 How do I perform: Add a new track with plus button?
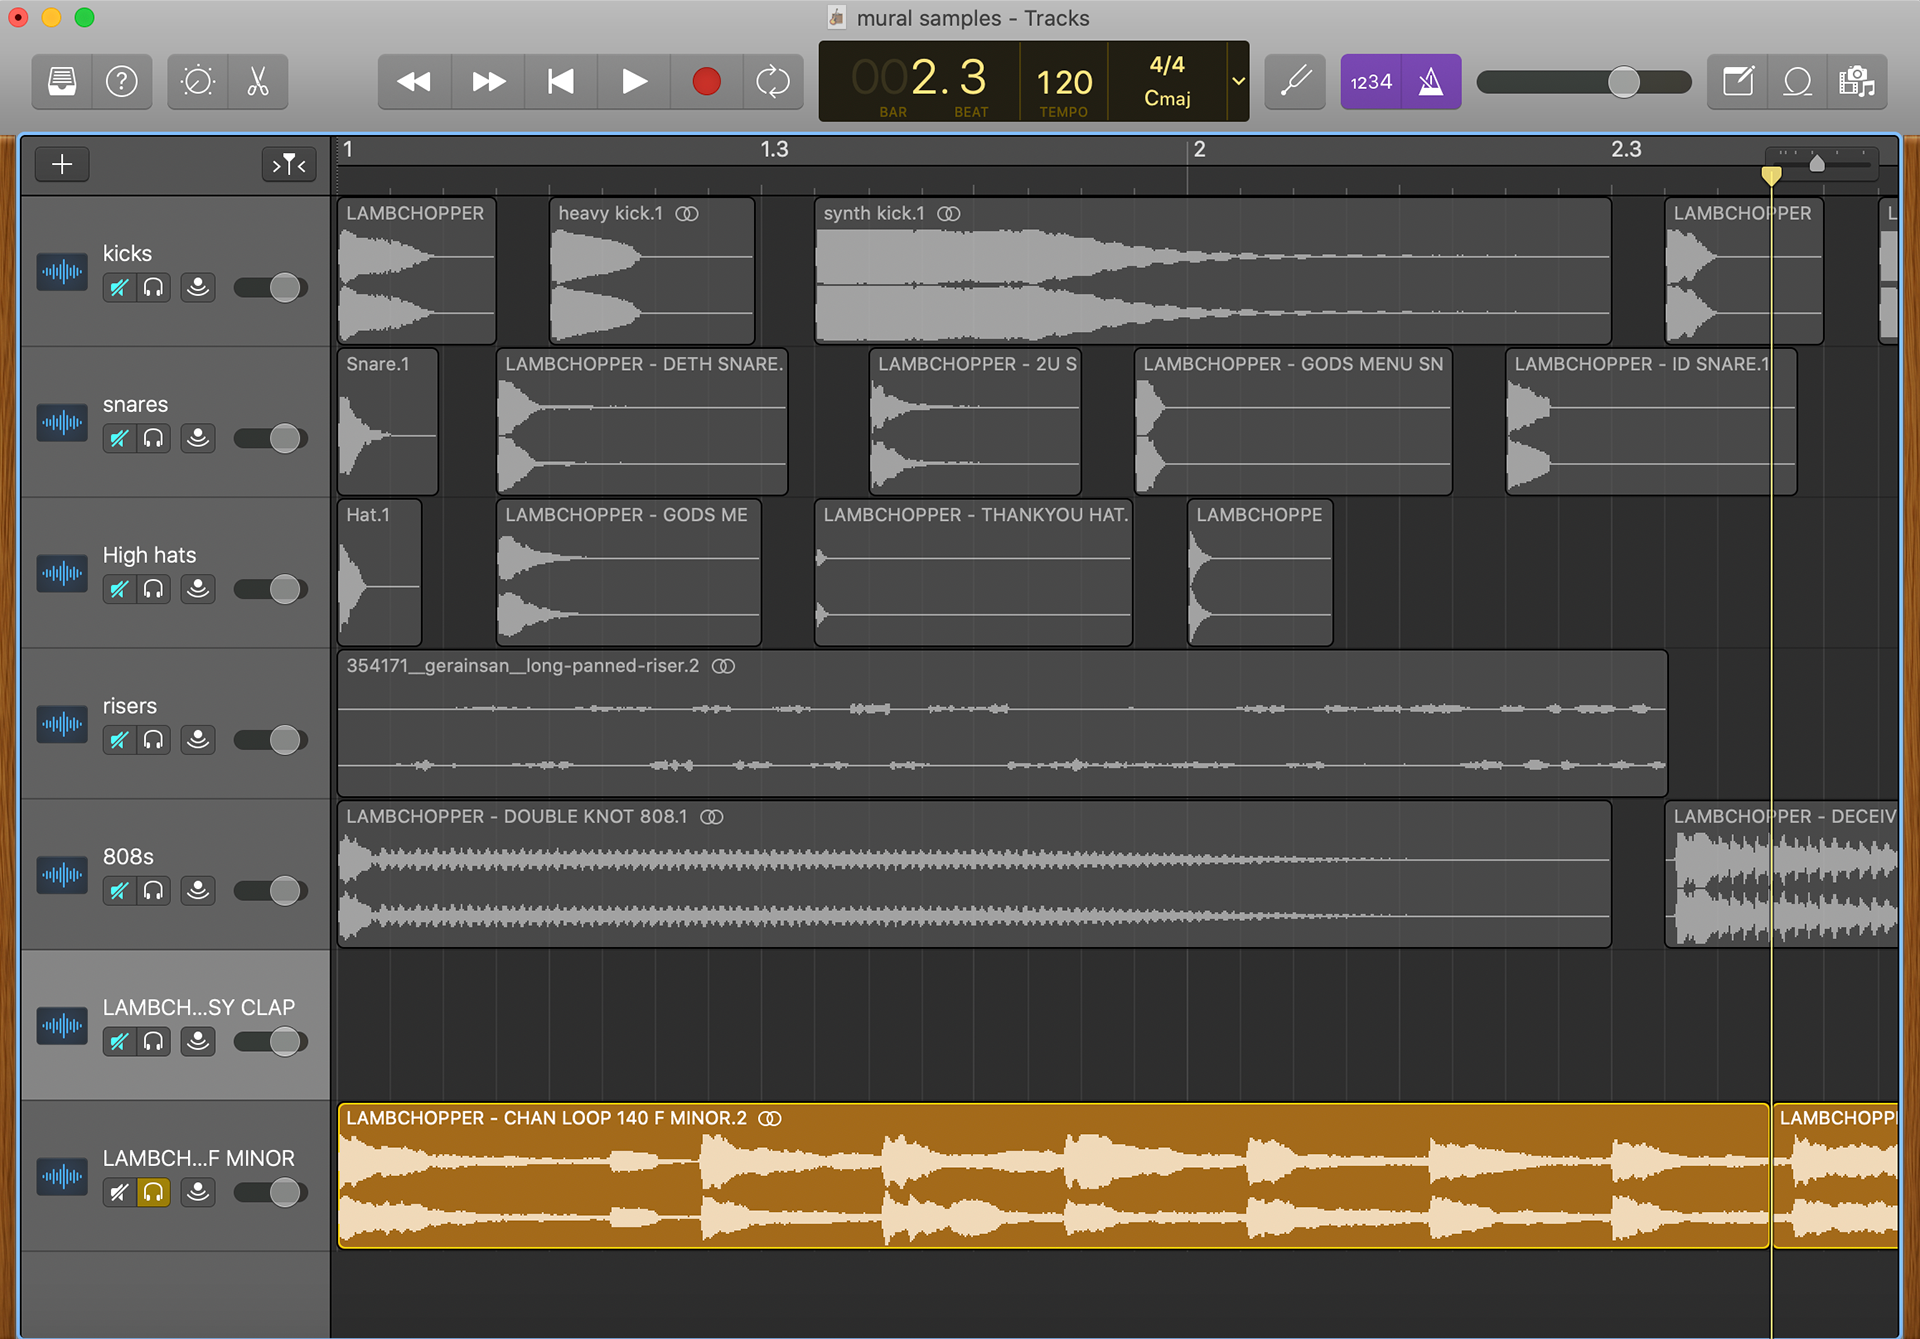(62, 164)
